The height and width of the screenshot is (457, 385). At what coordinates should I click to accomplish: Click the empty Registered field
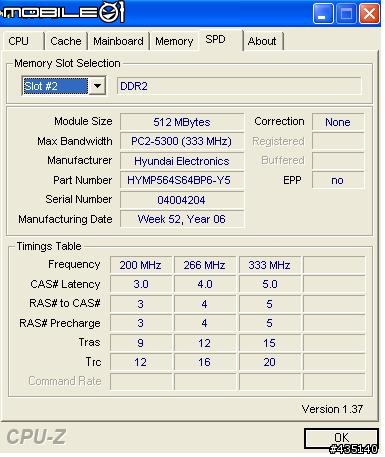click(338, 141)
